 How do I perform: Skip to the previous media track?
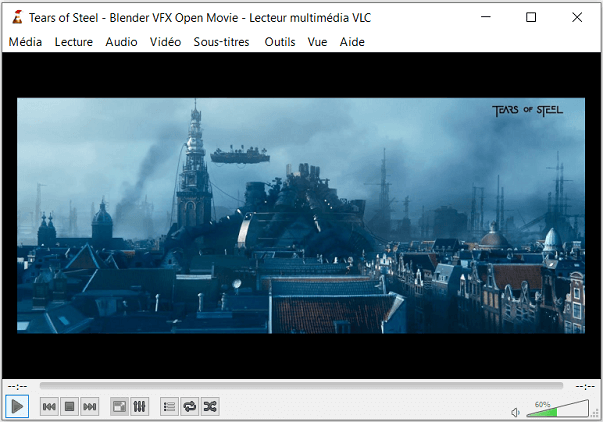pos(49,407)
